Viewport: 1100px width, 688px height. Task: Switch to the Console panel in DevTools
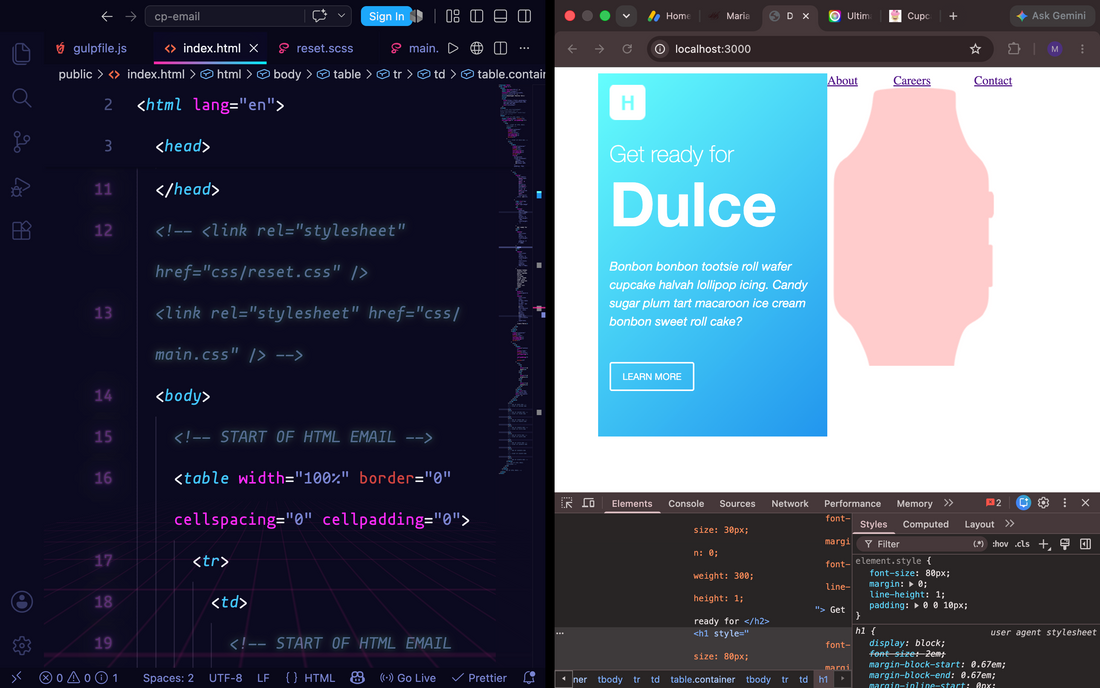click(686, 504)
